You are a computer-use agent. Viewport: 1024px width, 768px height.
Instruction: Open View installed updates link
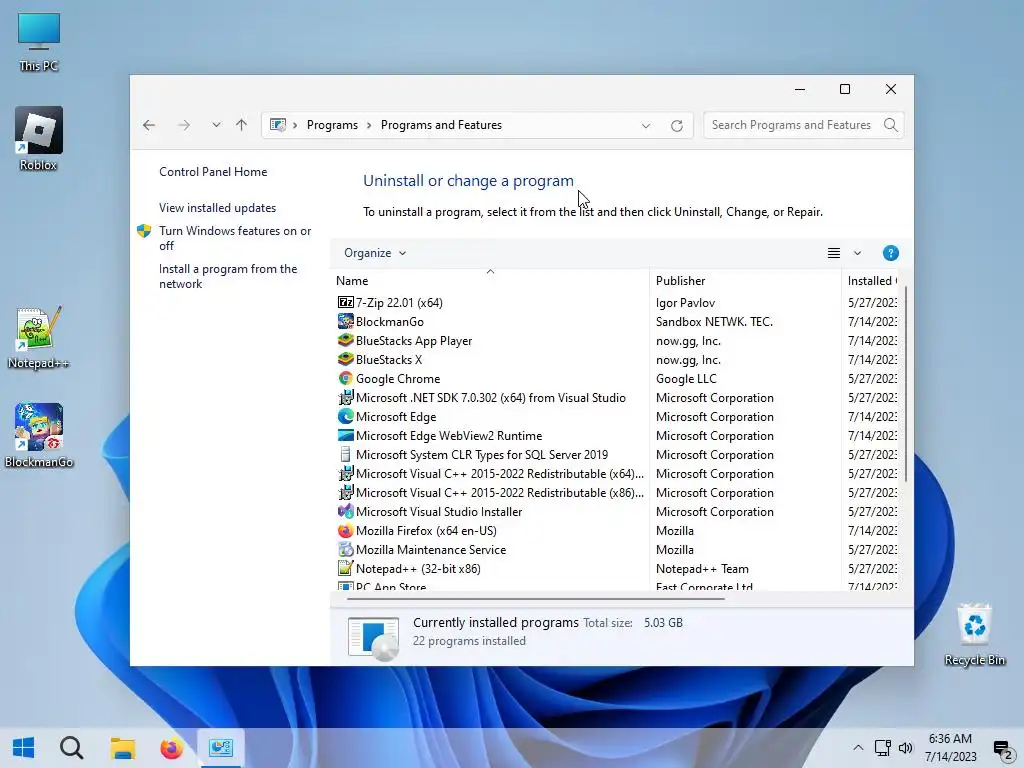coord(217,208)
